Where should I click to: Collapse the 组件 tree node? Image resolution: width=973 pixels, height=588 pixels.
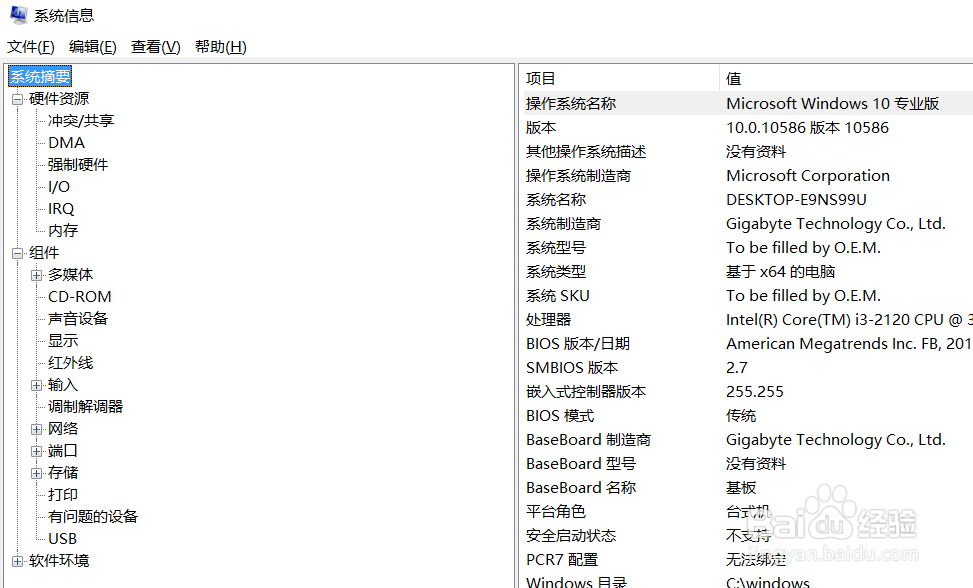coord(17,252)
